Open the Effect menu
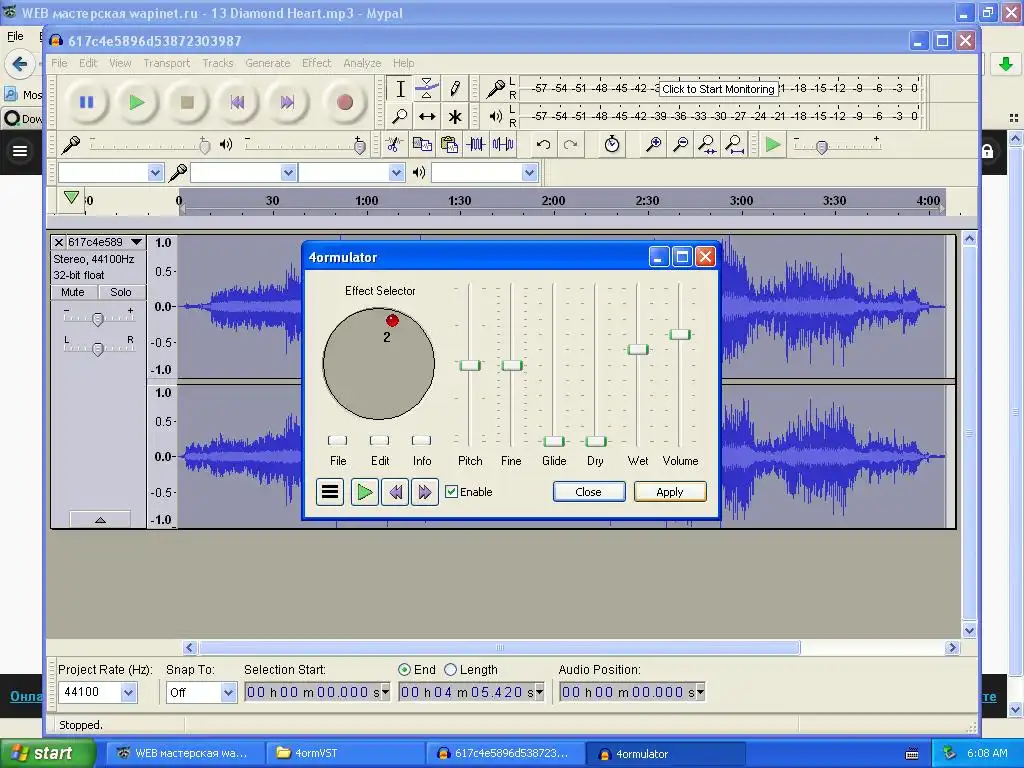This screenshot has width=1024, height=768. click(316, 63)
